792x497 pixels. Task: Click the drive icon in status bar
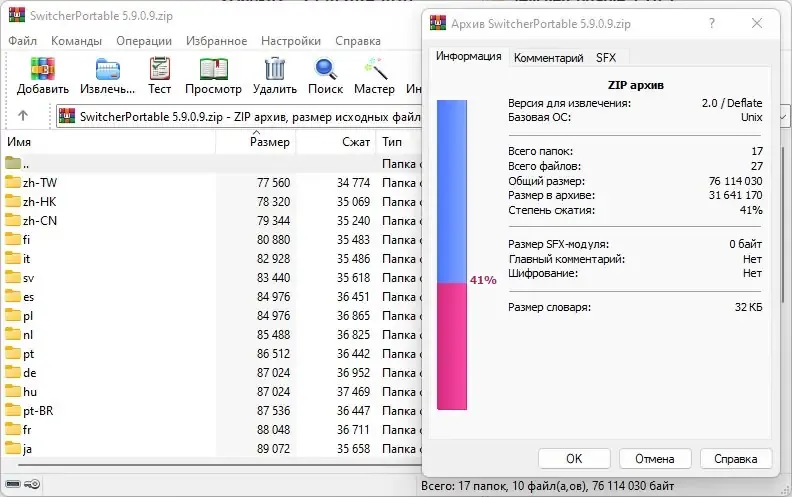pos(13,484)
